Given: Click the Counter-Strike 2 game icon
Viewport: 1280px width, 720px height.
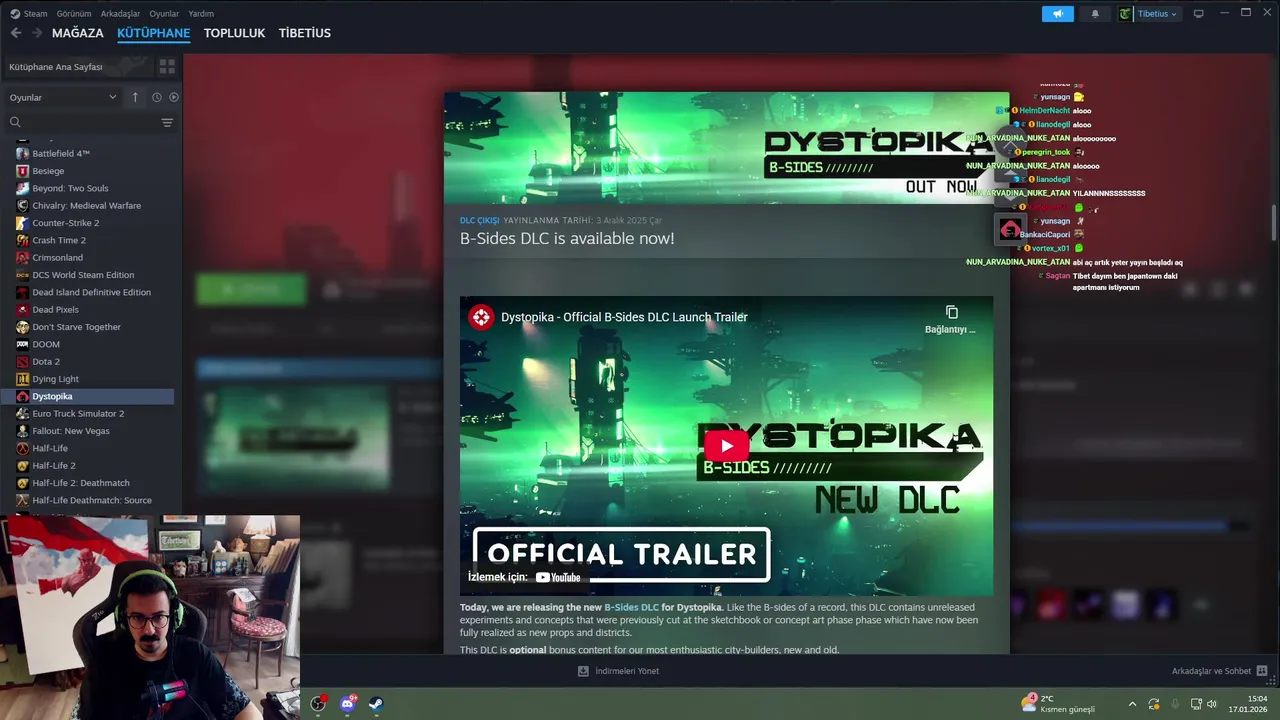Looking at the screenshot, I should 23,223.
